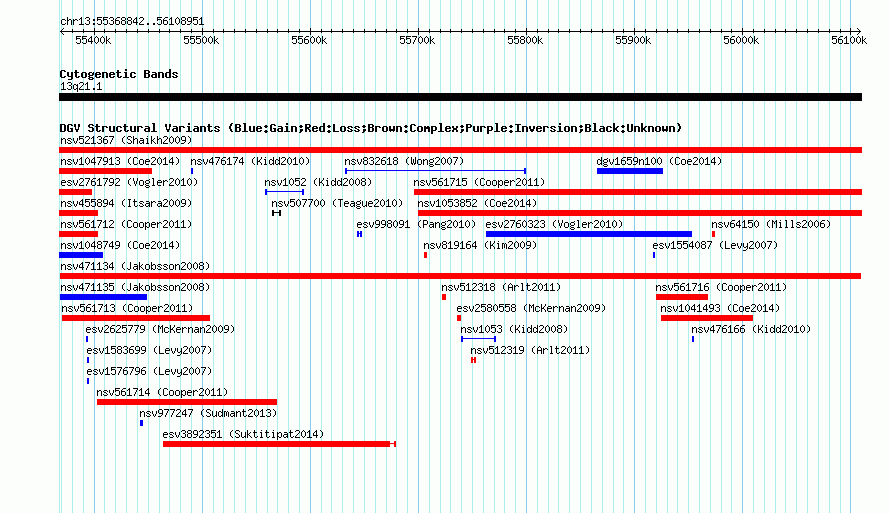Image resolution: width=890 pixels, height=513 pixels.
Task: Click the black 13q21.1 cytogenetic band bar
Action: click(460, 97)
